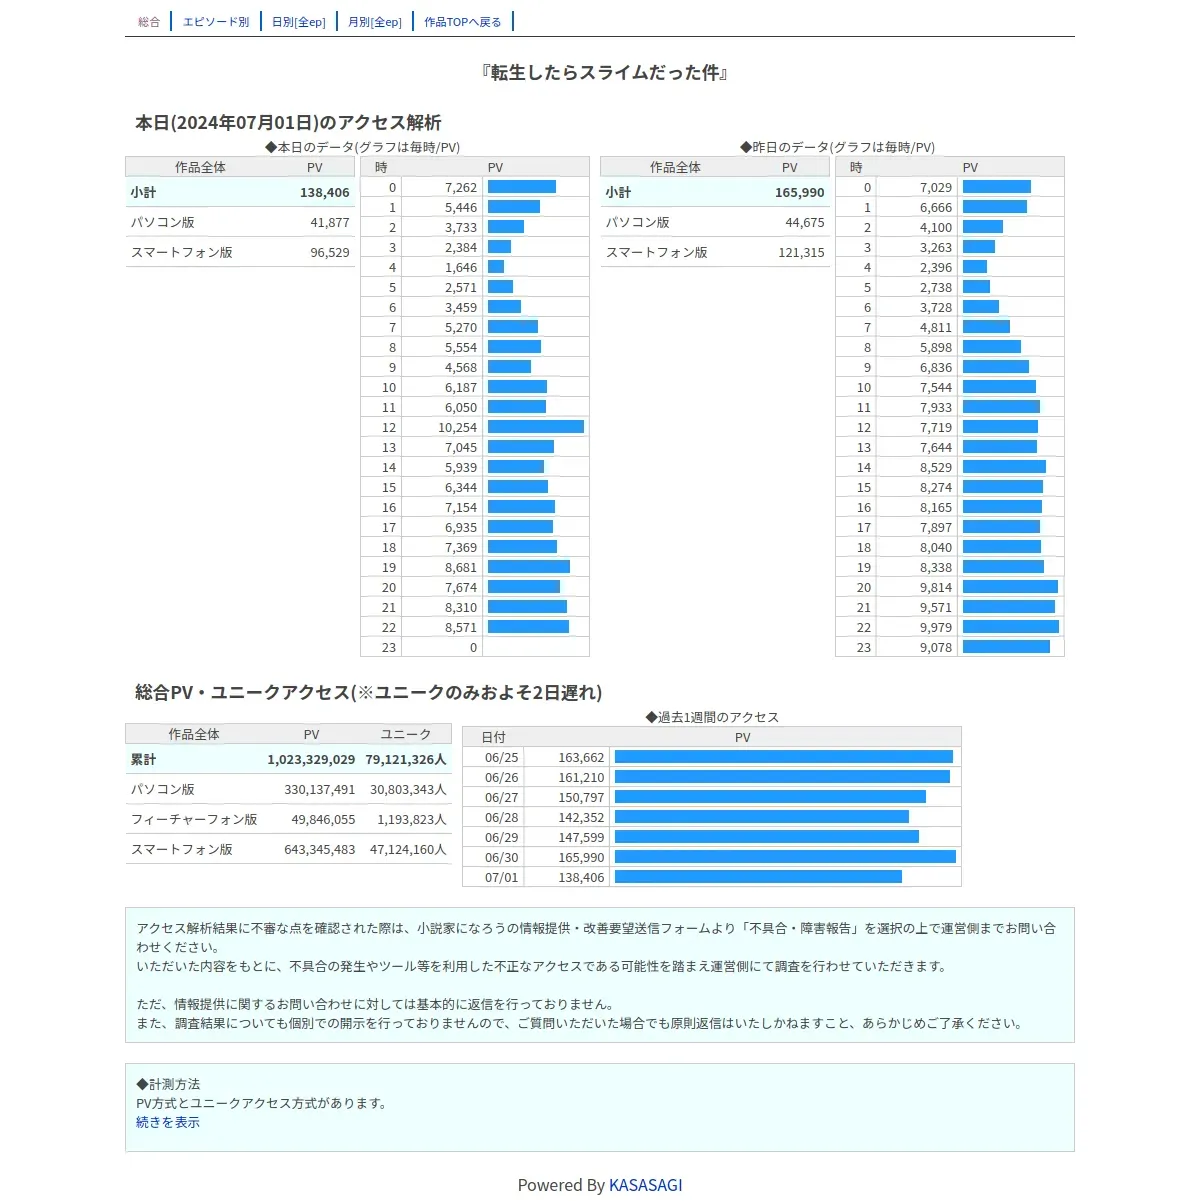Screen dimensions: 1200x1201
Task: Click フィーチャーフォン版 PV value 49,846,055
Action: [324, 819]
